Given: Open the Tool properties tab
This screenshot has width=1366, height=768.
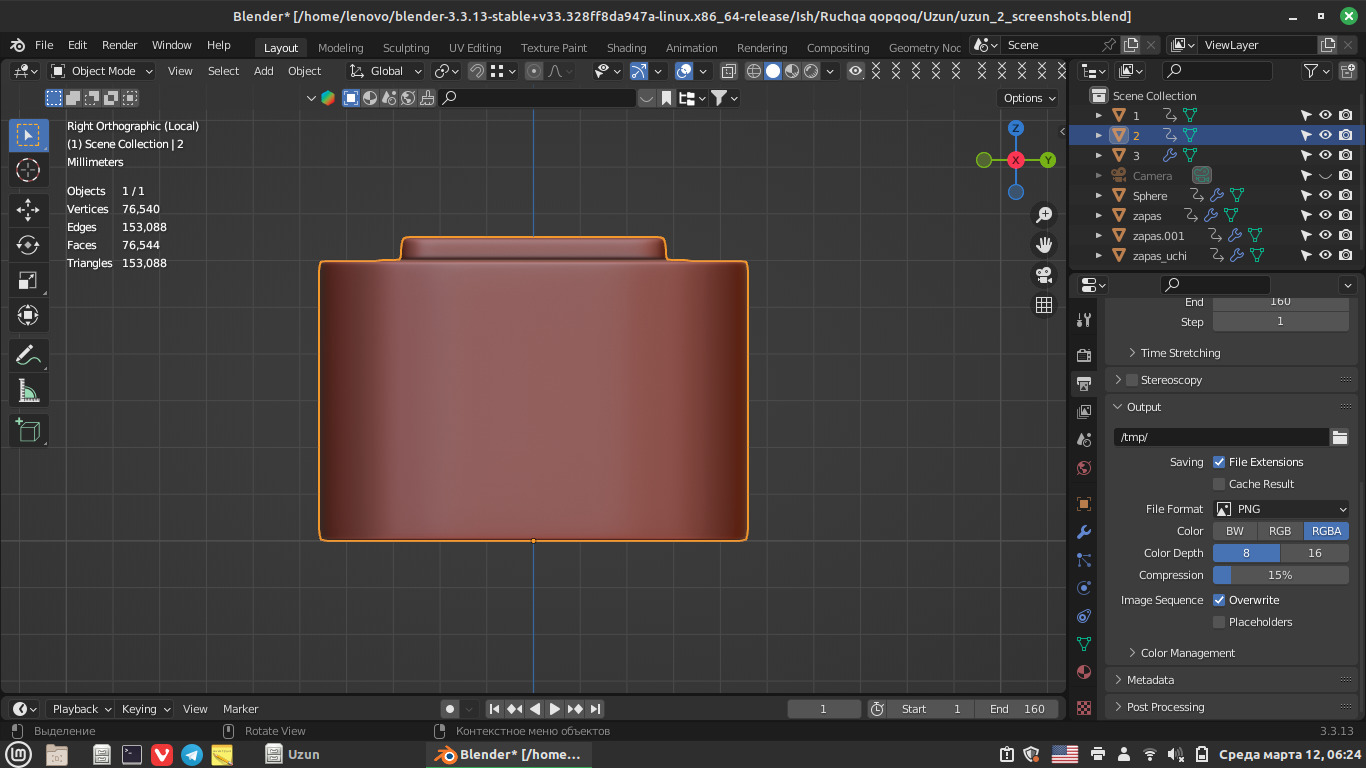Looking at the screenshot, I should pyautogui.click(x=1084, y=320).
